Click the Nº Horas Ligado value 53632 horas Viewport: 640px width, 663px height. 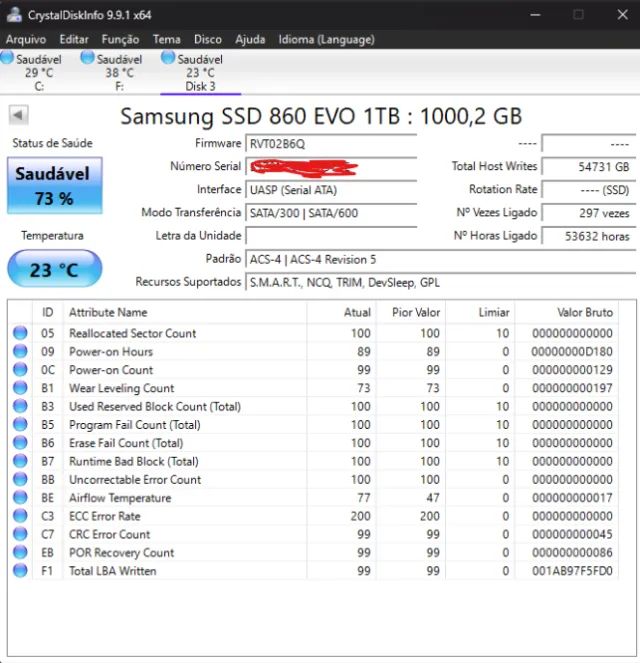pos(588,236)
